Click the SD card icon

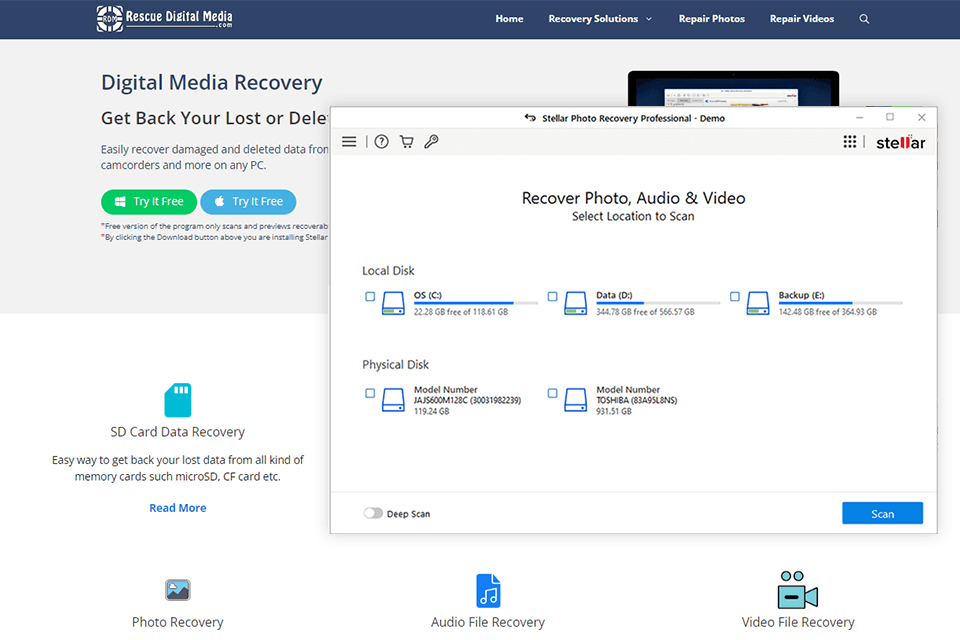(178, 400)
